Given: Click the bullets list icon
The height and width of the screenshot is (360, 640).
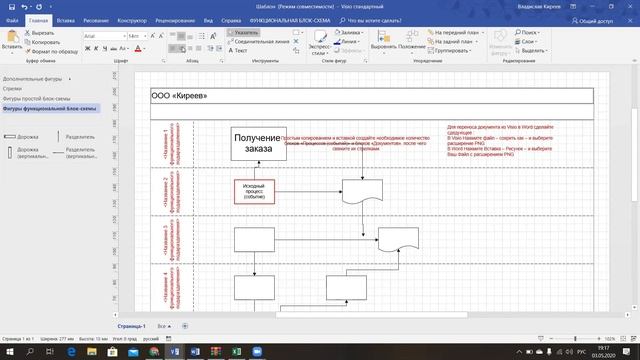Looking at the screenshot, I should point(202,36).
